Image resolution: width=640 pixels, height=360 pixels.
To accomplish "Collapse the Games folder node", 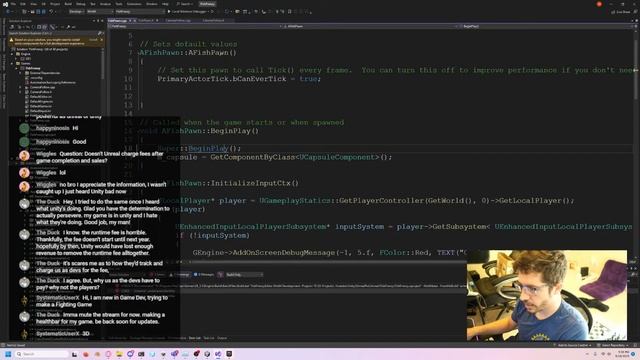I will click(x=12, y=64).
